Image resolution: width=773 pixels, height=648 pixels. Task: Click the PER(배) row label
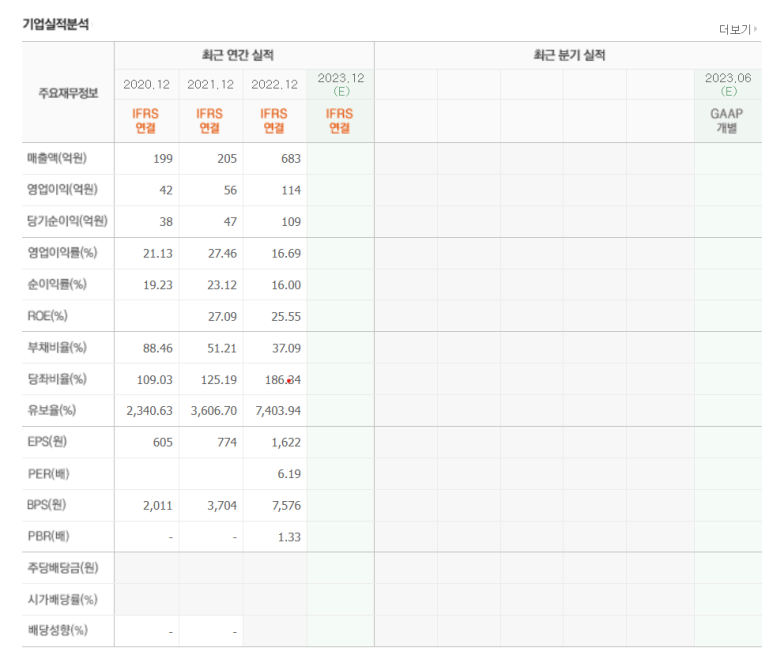point(48,474)
